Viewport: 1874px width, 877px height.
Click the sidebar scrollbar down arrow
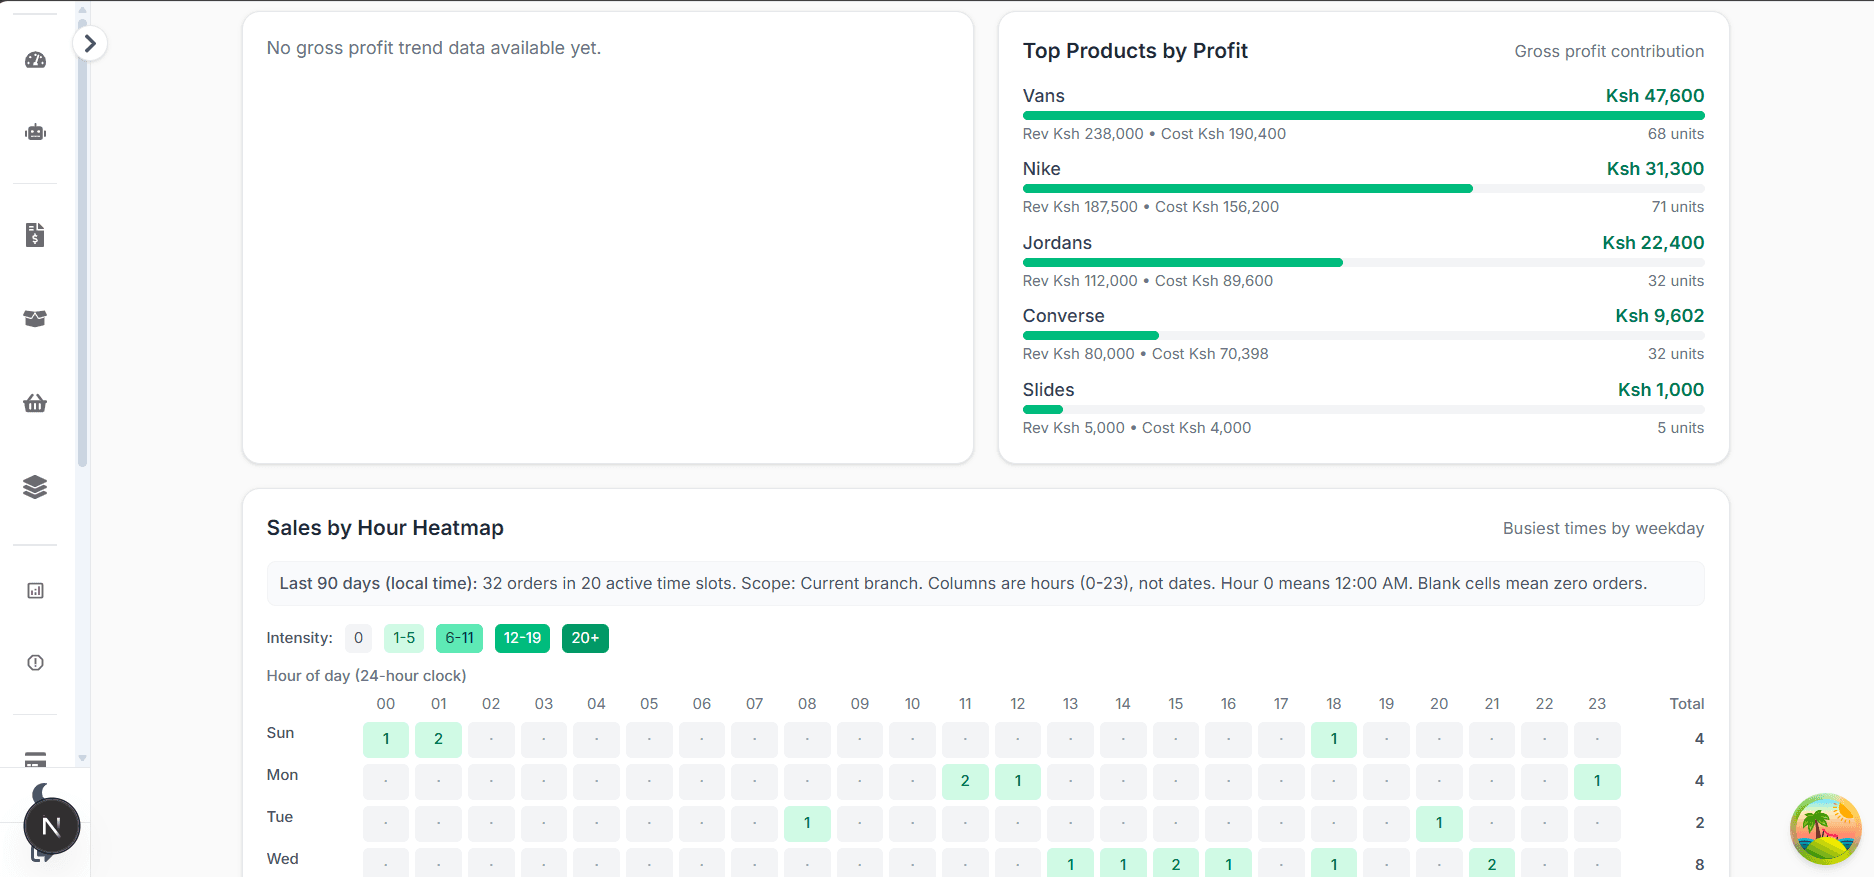(x=82, y=759)
